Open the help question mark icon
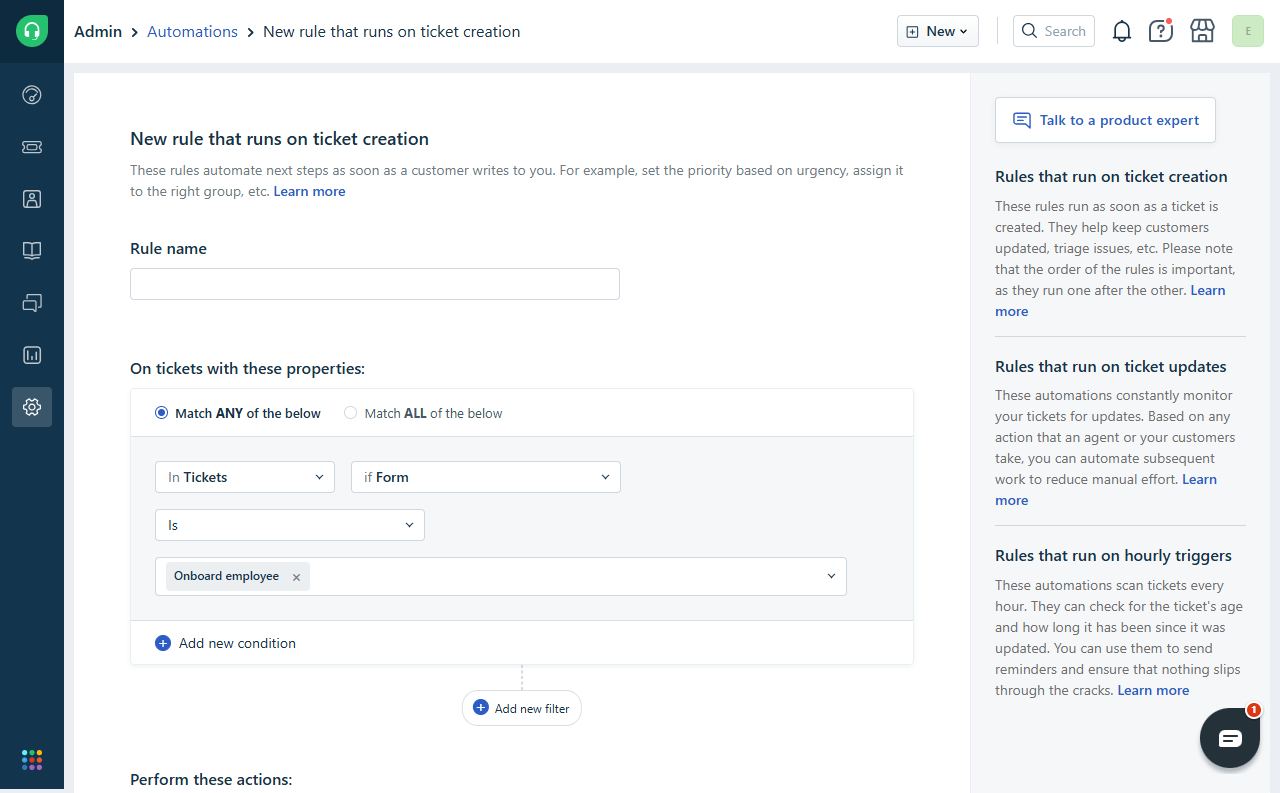This screenshot has width=1280, height=793. [1161, 31]
